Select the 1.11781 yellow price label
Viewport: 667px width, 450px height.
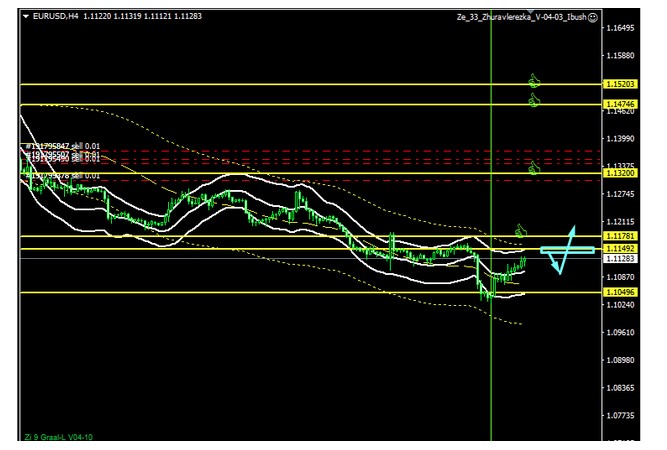pos(620,236)
